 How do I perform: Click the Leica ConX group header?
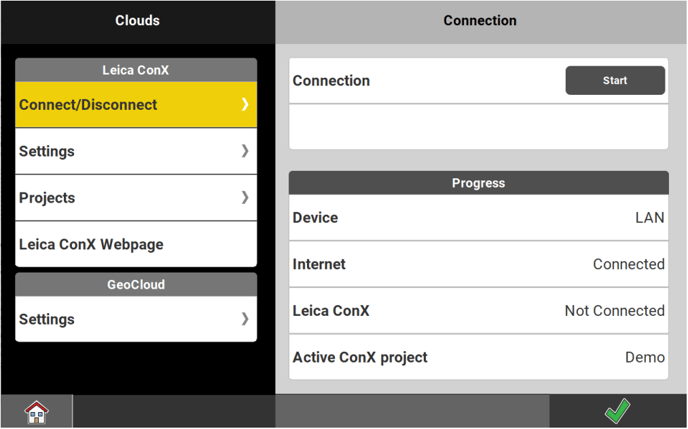(136, 70)
